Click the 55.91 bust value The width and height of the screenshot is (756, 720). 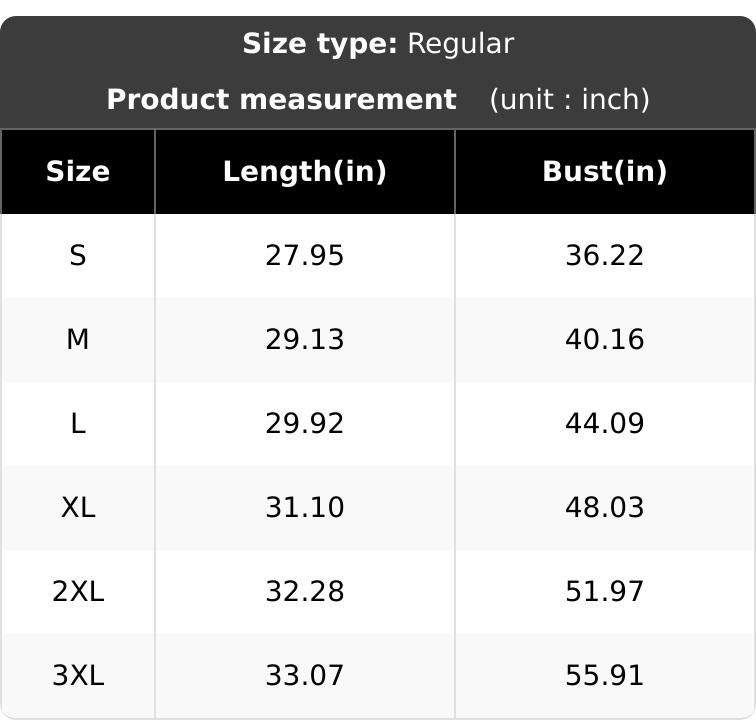[605, 675]
